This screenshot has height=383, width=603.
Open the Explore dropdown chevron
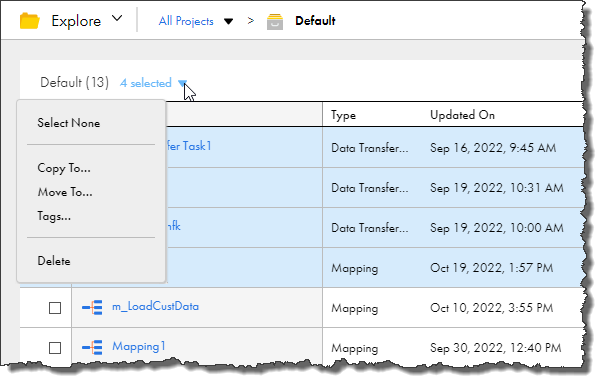[x=117, y=18]
